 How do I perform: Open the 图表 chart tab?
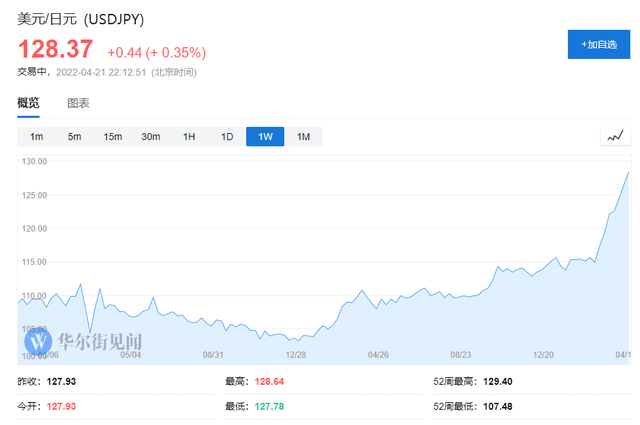(78, 103)
